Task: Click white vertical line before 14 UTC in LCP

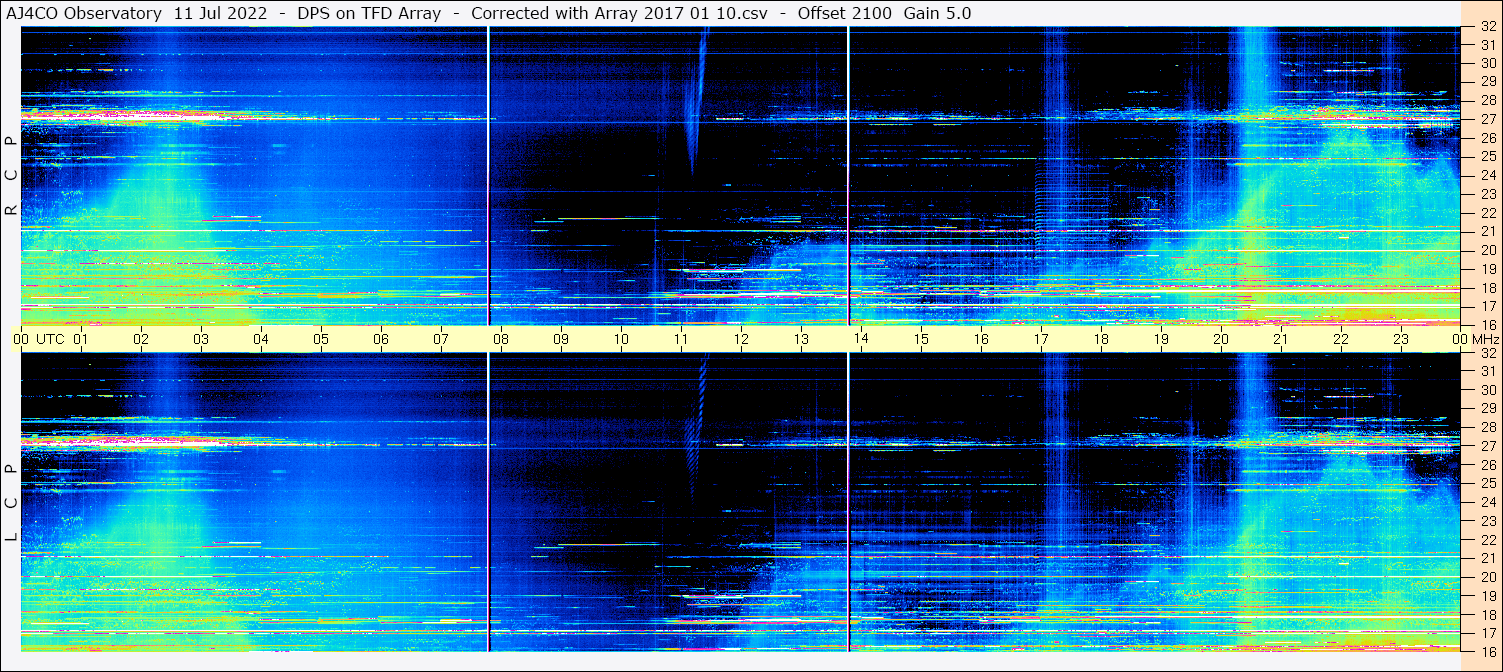Action: [848, 500]
